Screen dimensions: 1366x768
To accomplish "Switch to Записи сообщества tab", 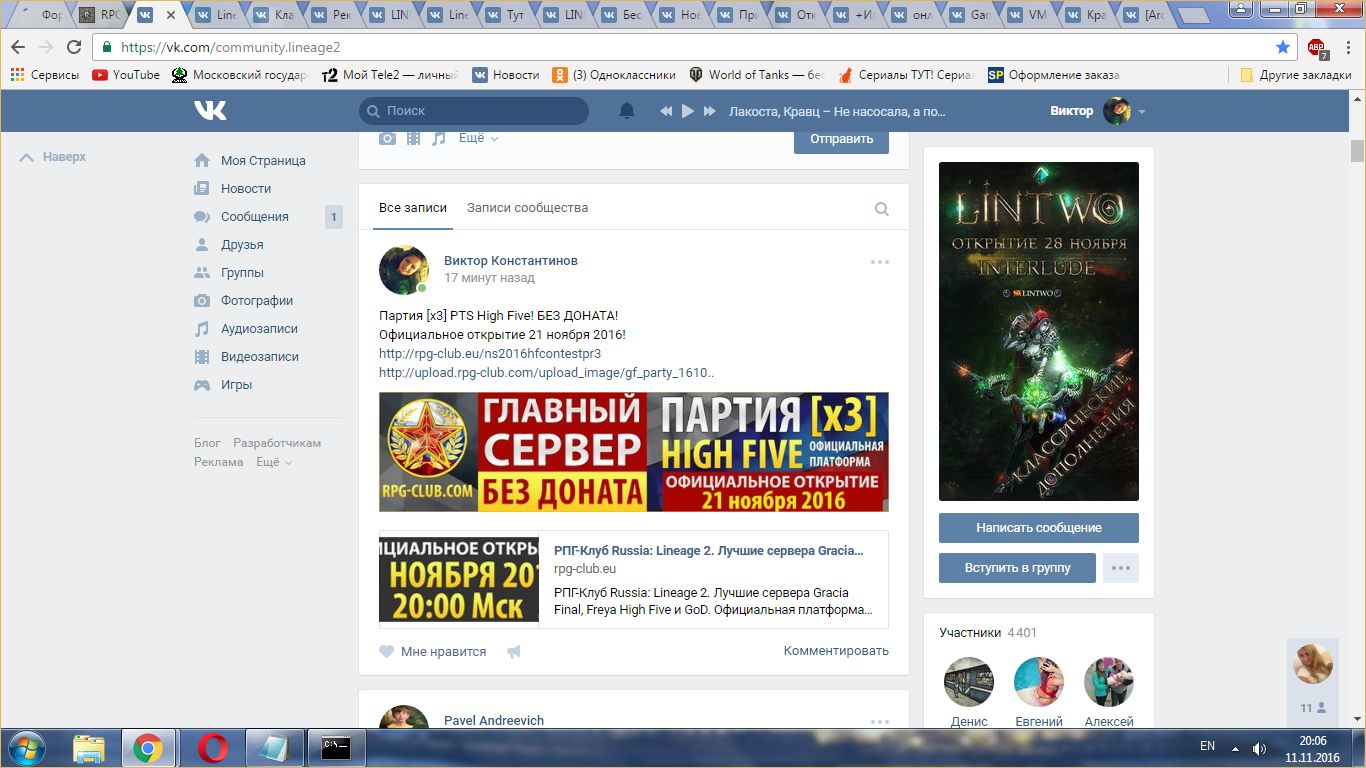I will (527, 208).
